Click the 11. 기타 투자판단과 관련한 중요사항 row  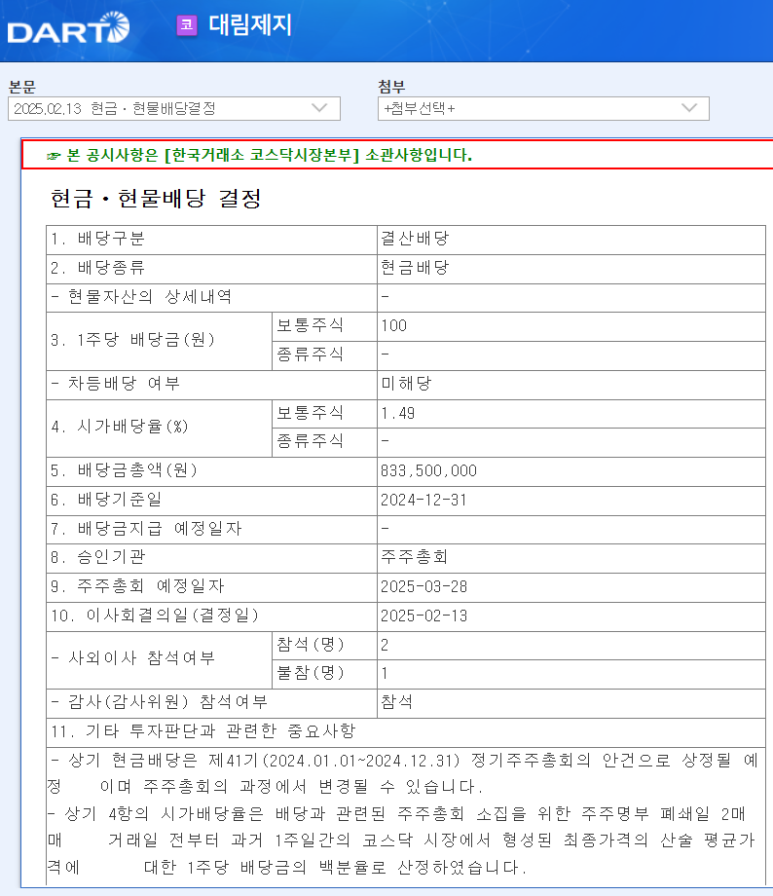pyautogui.click(x=406, y=731)
